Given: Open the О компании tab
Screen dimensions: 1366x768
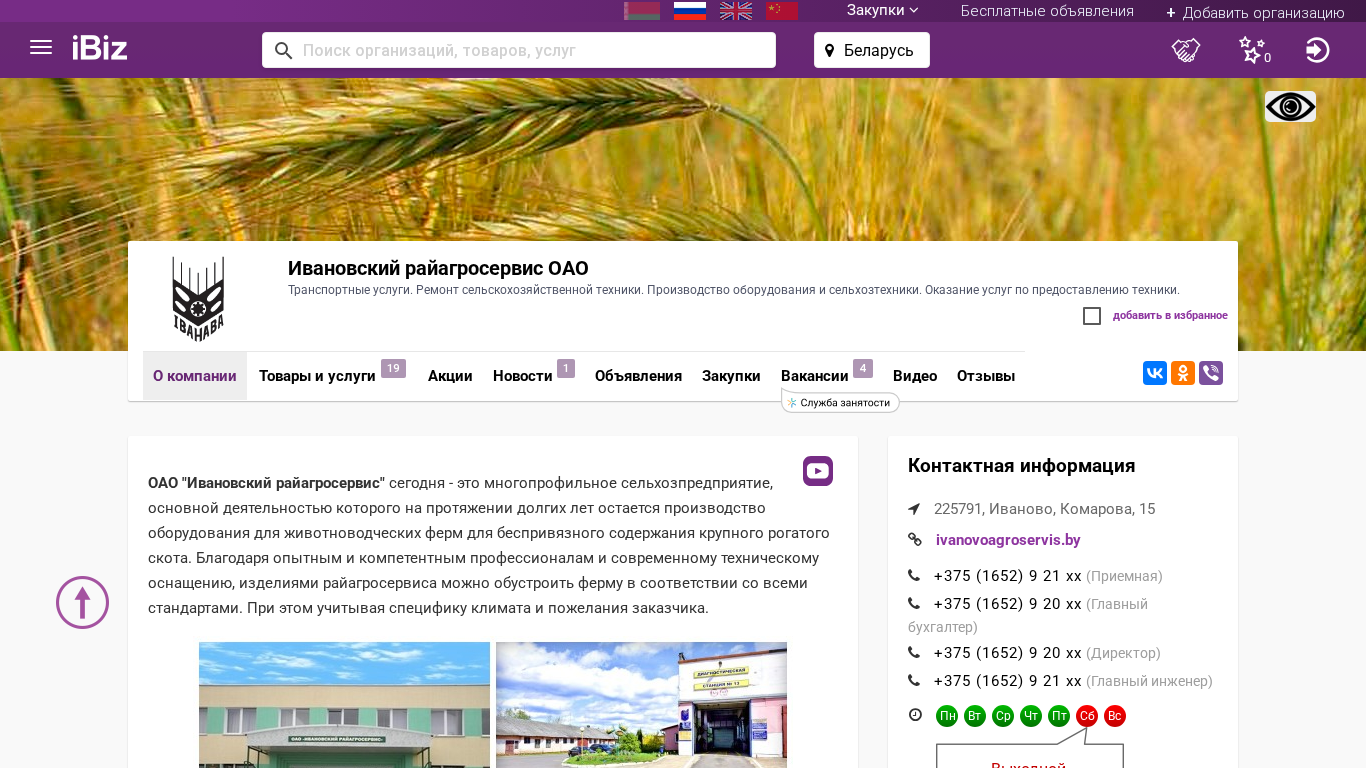Looking at the screenshot, I should pyautogui.click(x=195, y=376).
